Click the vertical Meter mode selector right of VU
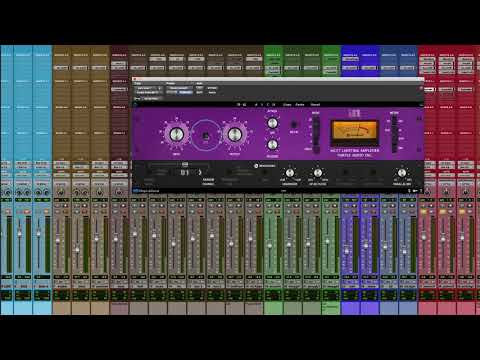Image resolution: width=480 pixels, height=360 pixels. click(394, 133)
